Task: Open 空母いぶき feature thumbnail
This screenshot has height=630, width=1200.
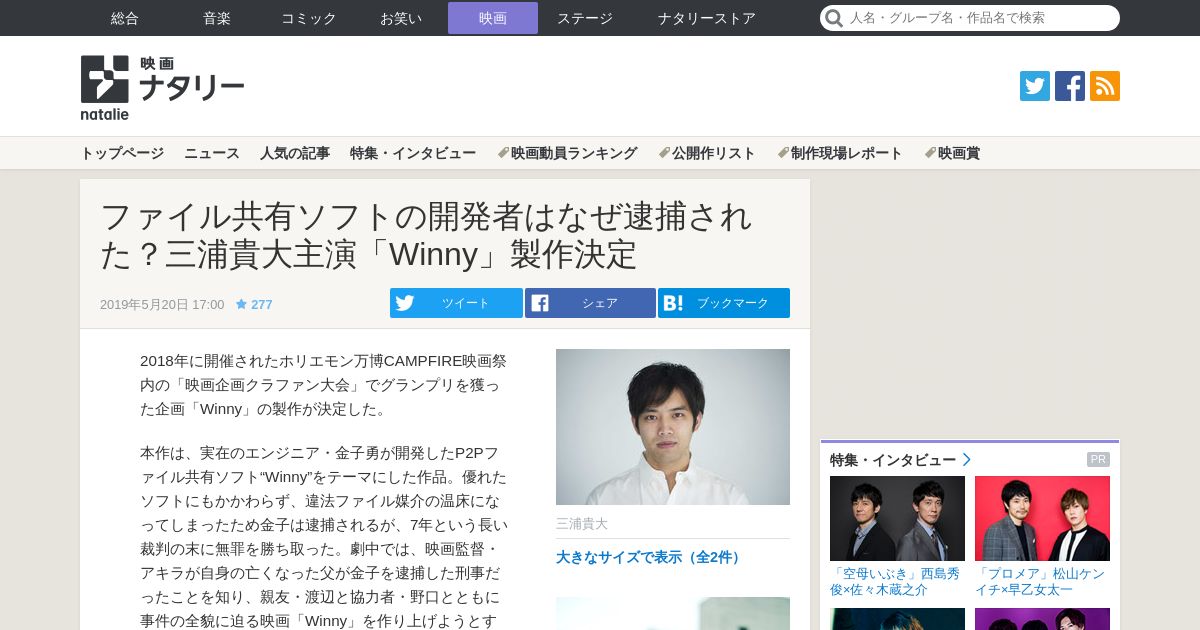Action: tap(897, 518)
